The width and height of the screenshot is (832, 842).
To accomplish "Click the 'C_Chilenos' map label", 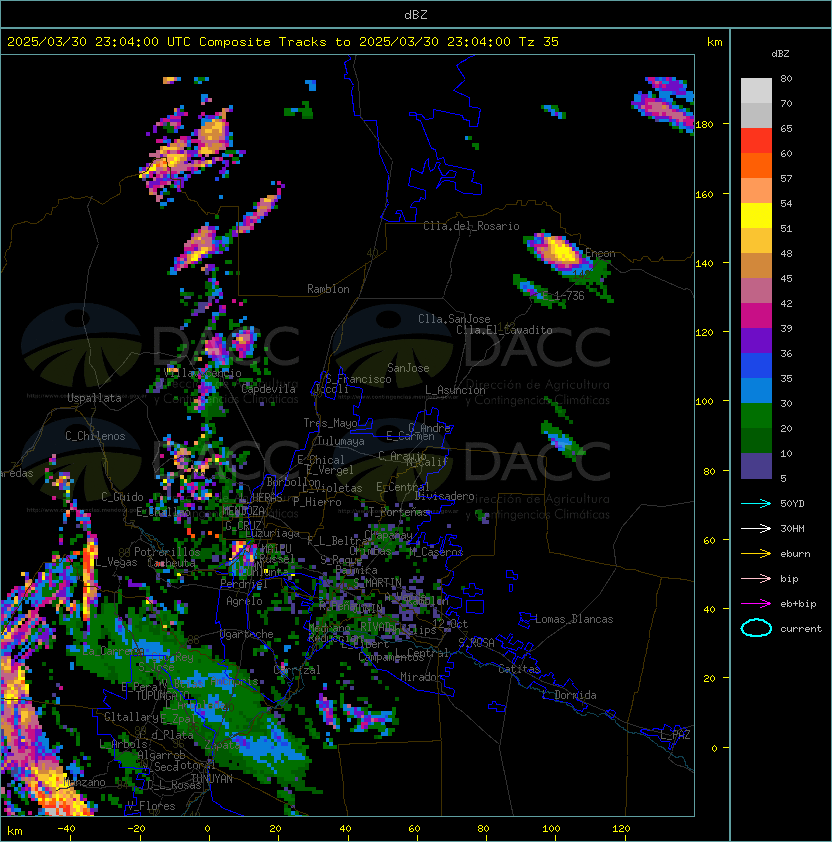I will [95, 436].
